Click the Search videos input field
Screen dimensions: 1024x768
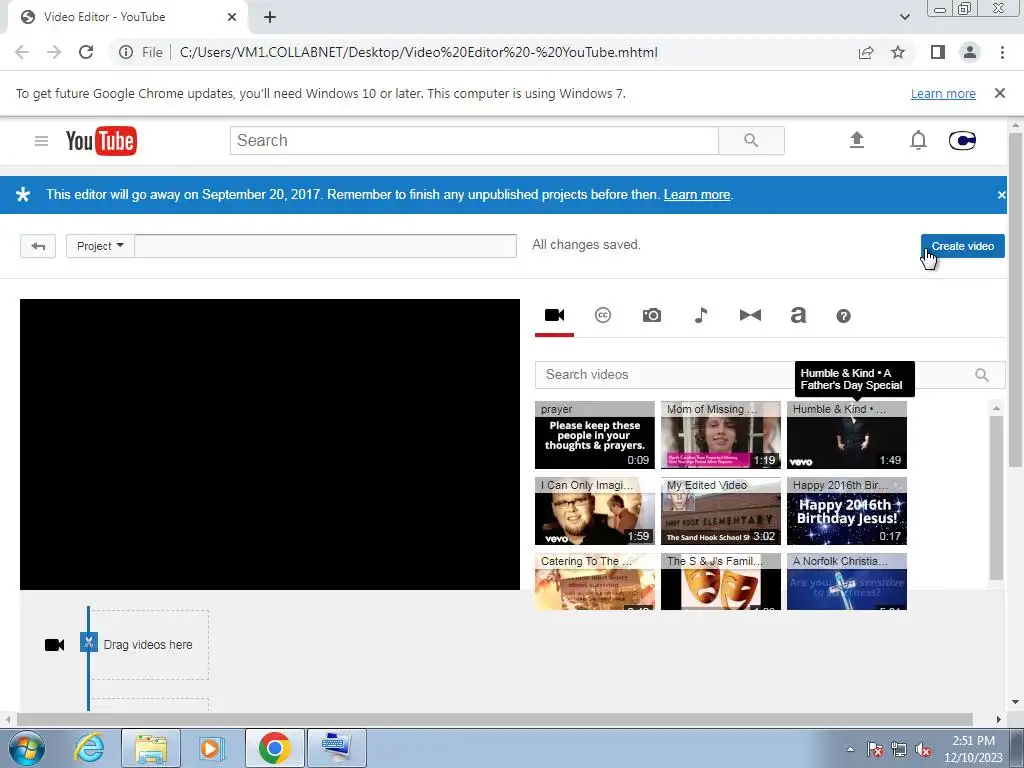pos(751,375)
